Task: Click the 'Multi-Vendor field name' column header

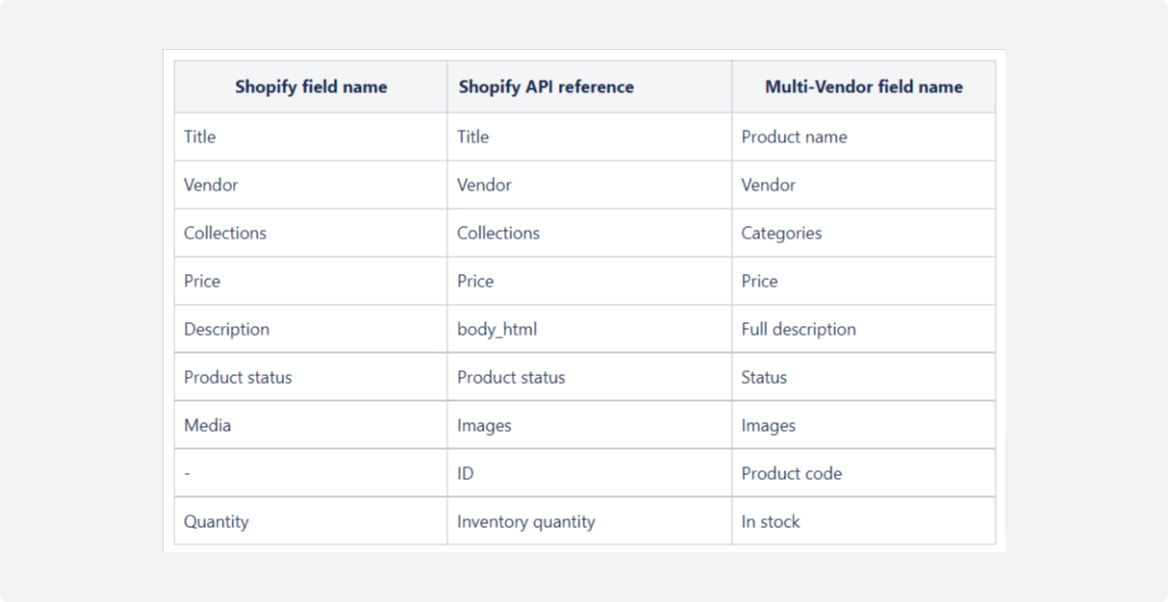Action: [863, 87]
